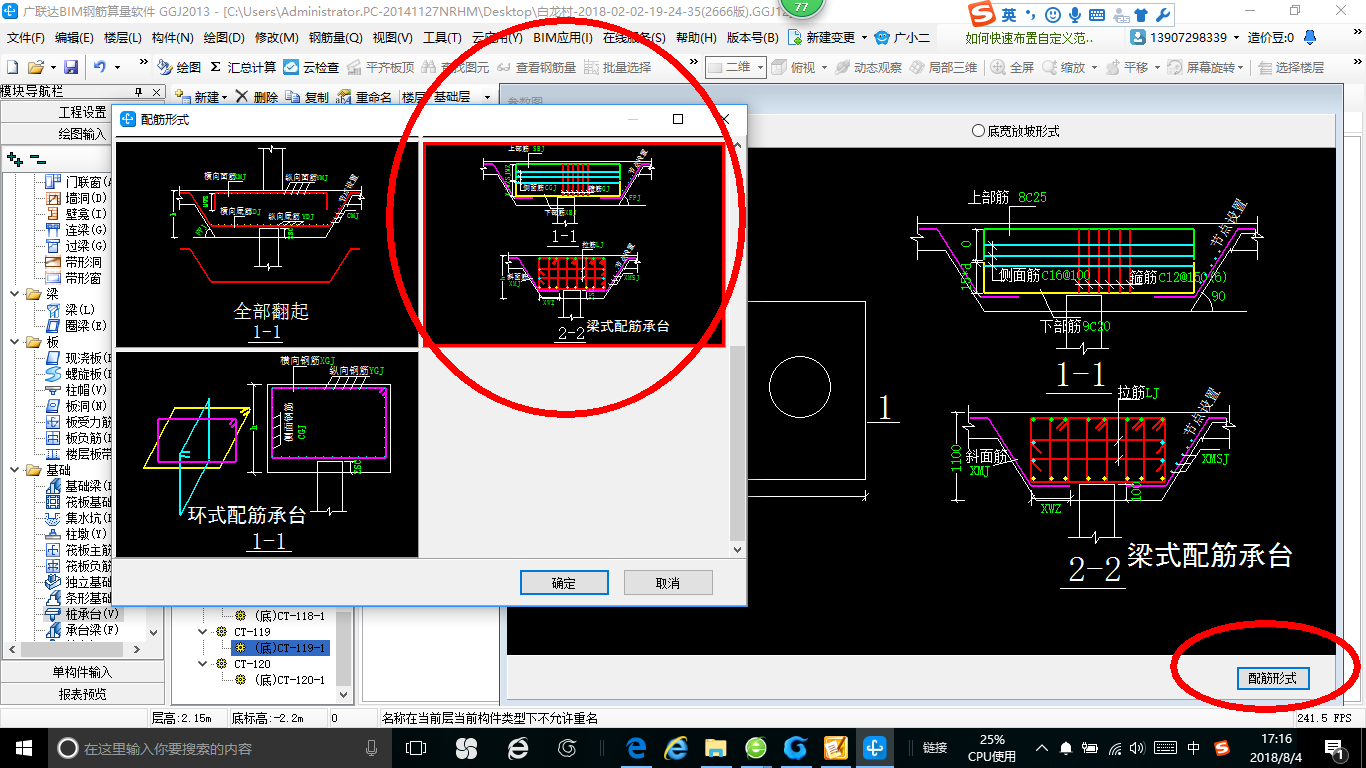Pin the 模块导航栏 panel
This screenshot has height=768, width=1366.
point(138,92)
